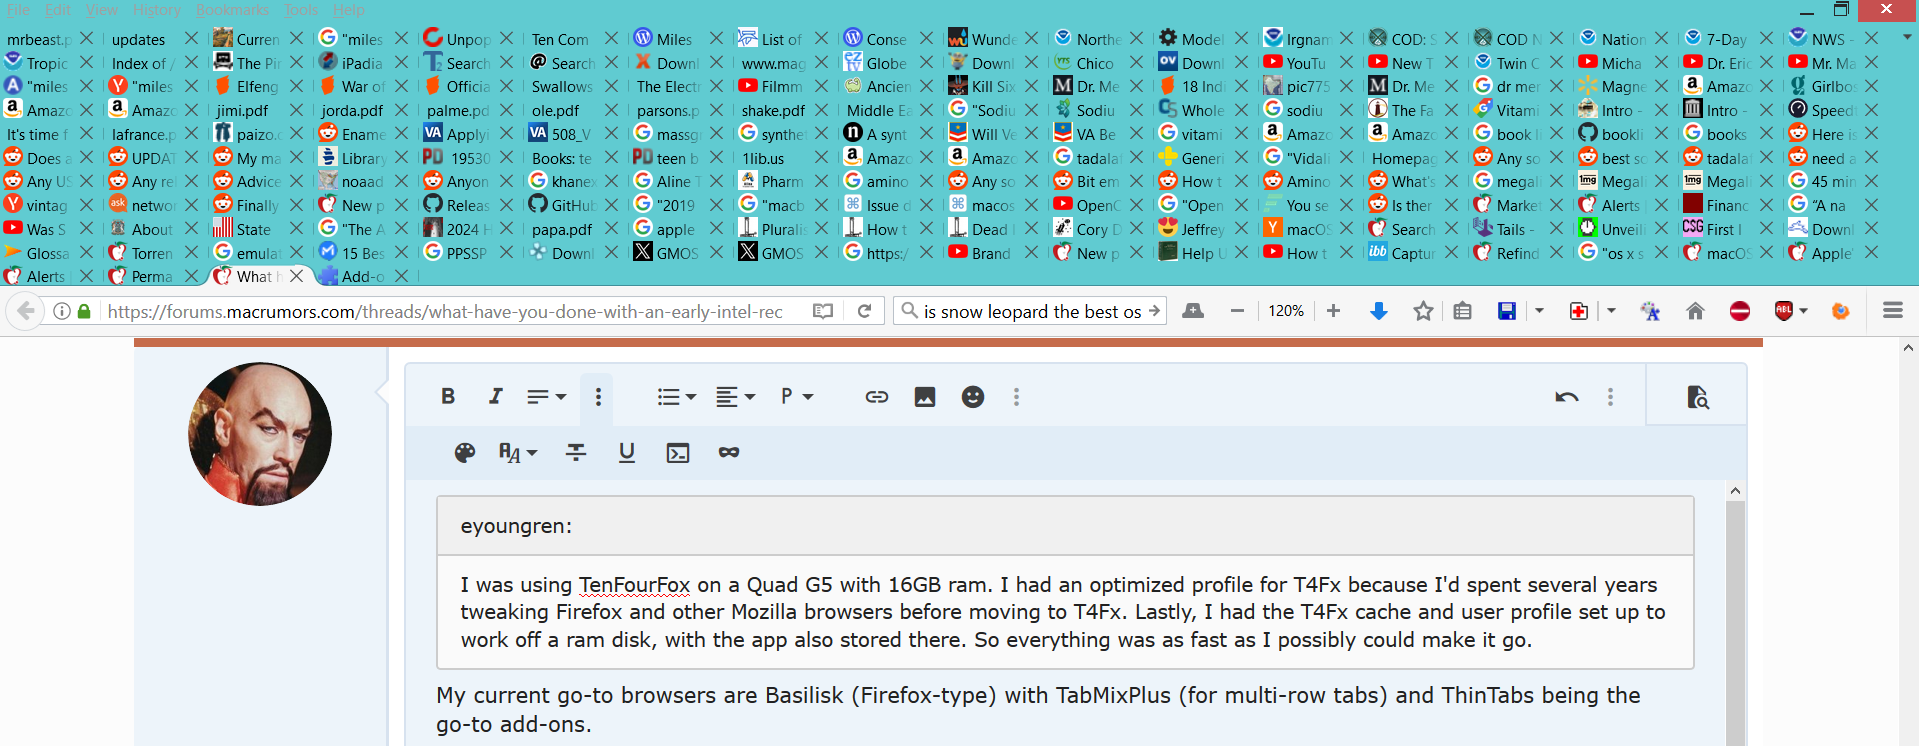Open the text color palette

tap(465, 453)
